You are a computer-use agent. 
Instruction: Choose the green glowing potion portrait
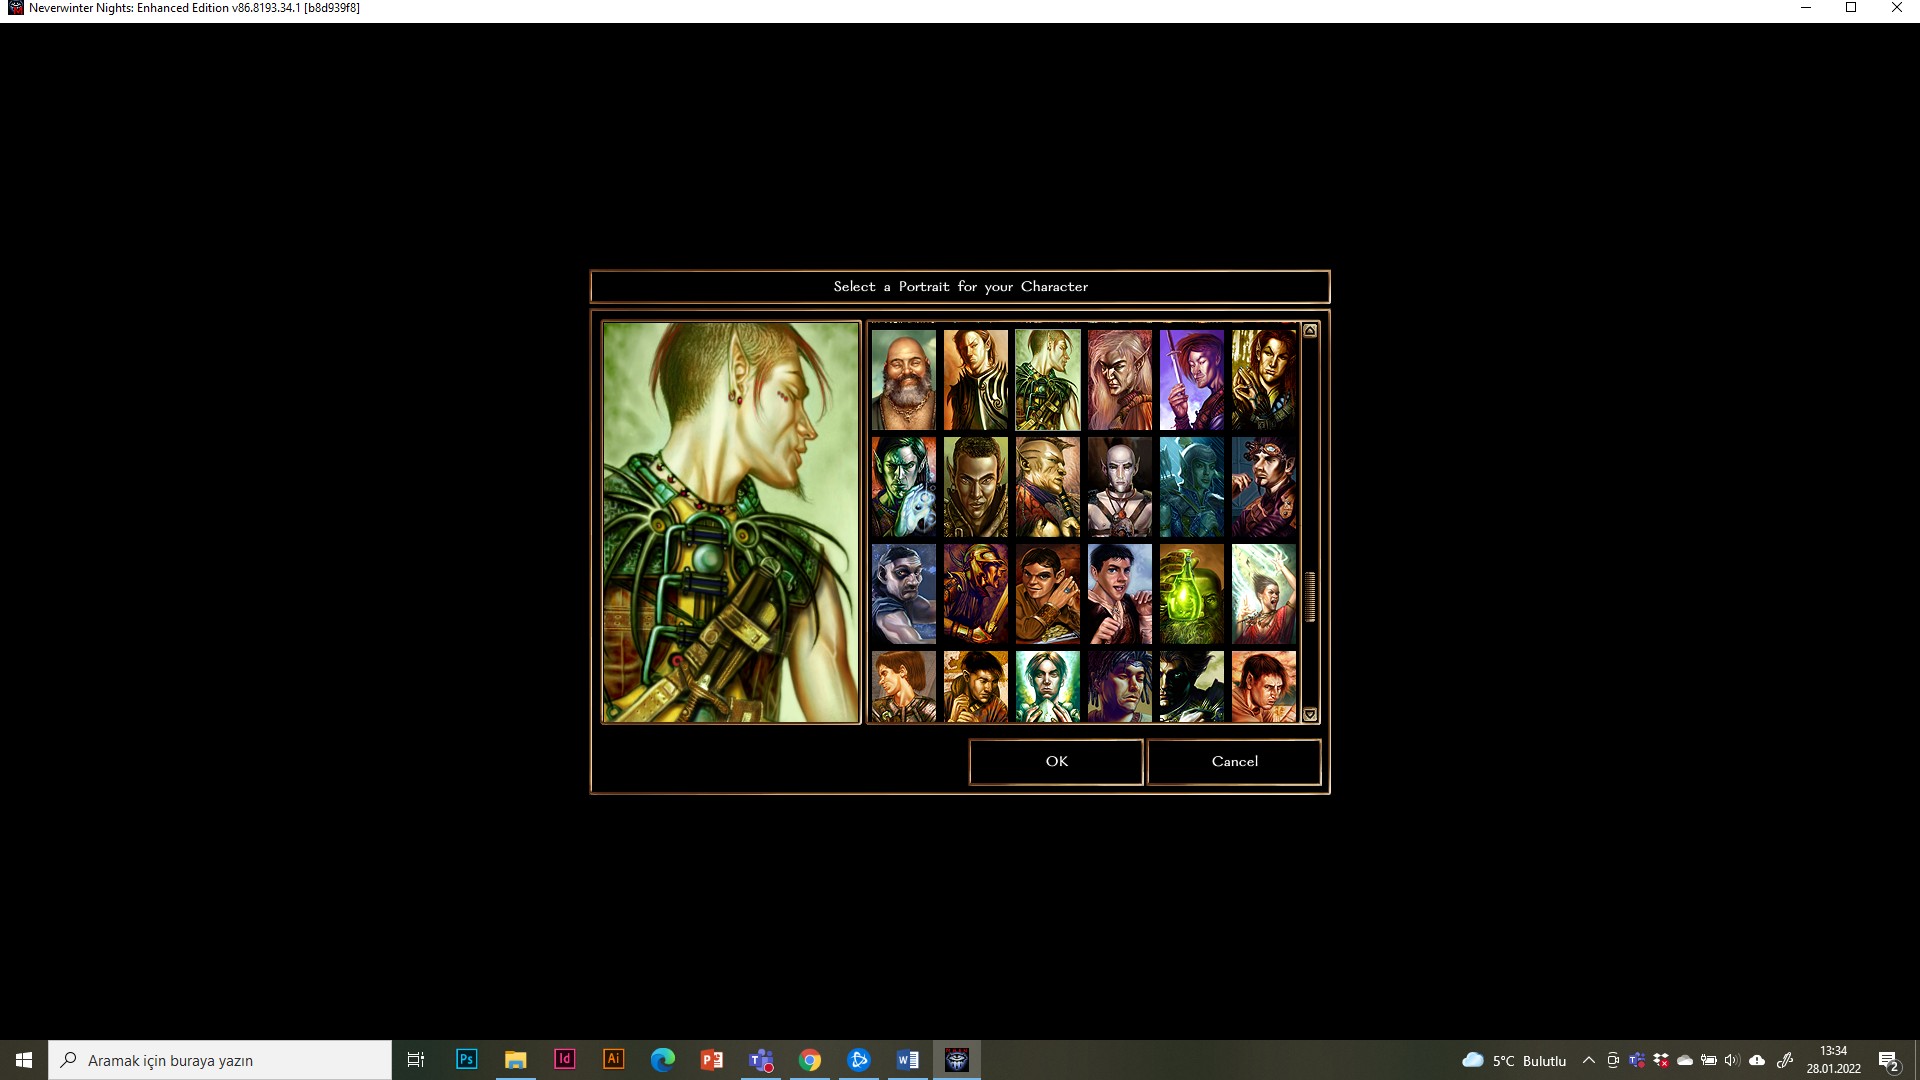tap(1191, 594)
